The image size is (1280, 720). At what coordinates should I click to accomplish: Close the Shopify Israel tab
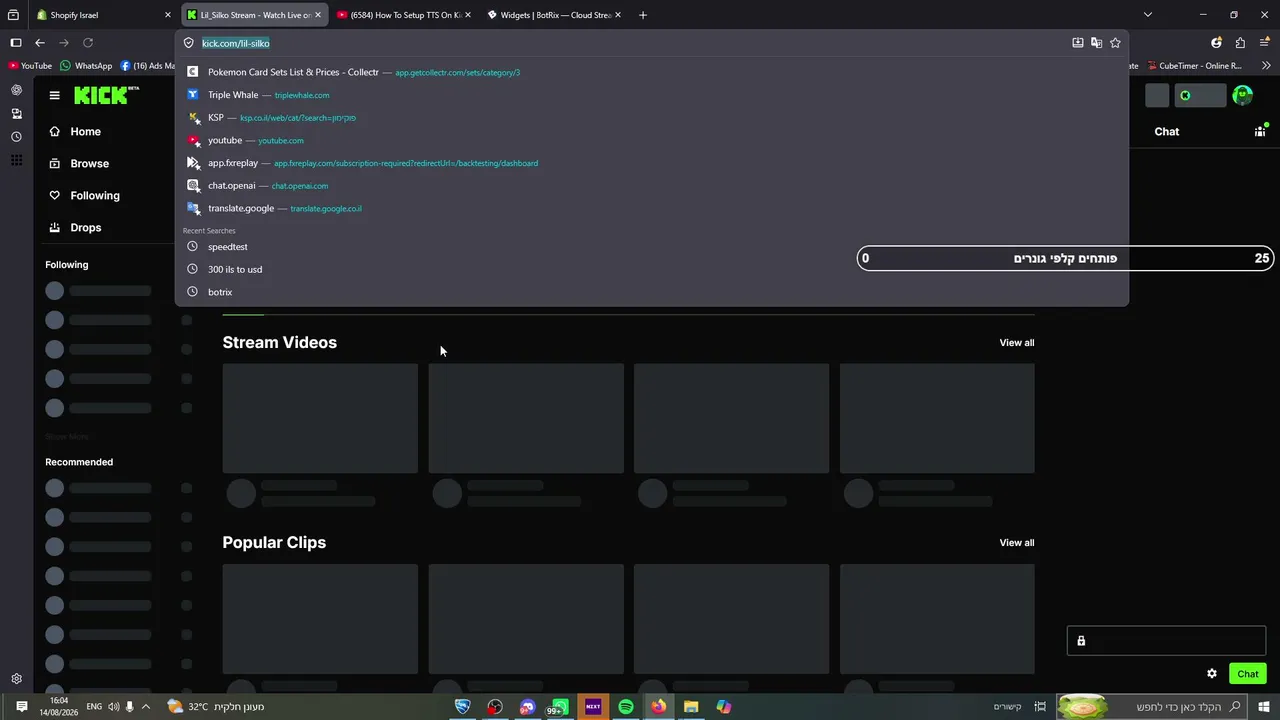pyautogui.click(x=167, y=15)
